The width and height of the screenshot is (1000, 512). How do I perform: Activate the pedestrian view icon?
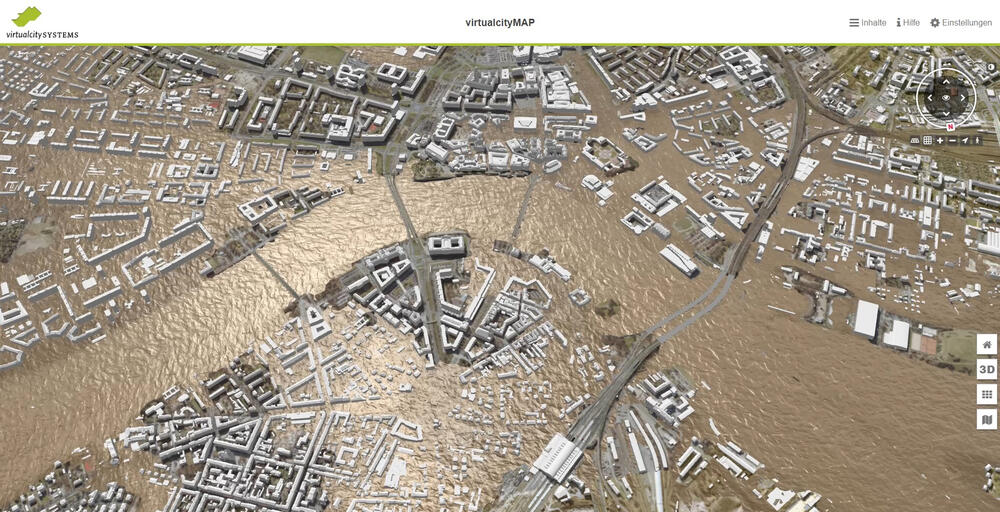coord(977,141)
